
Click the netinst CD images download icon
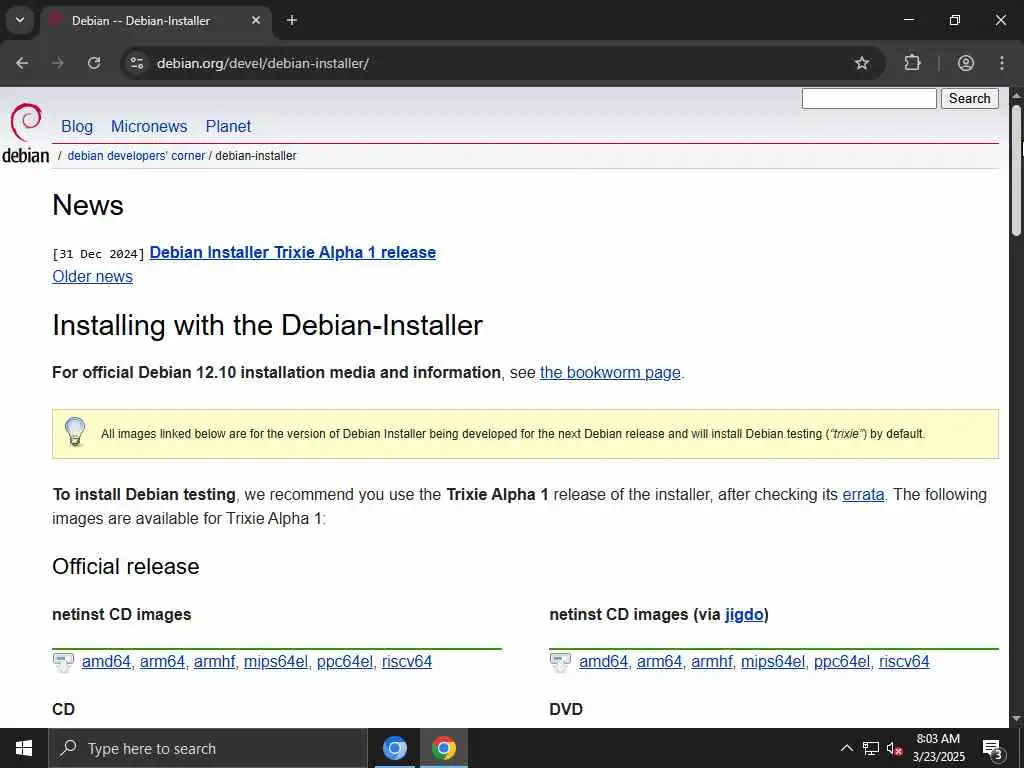click(x=63, y=662)
